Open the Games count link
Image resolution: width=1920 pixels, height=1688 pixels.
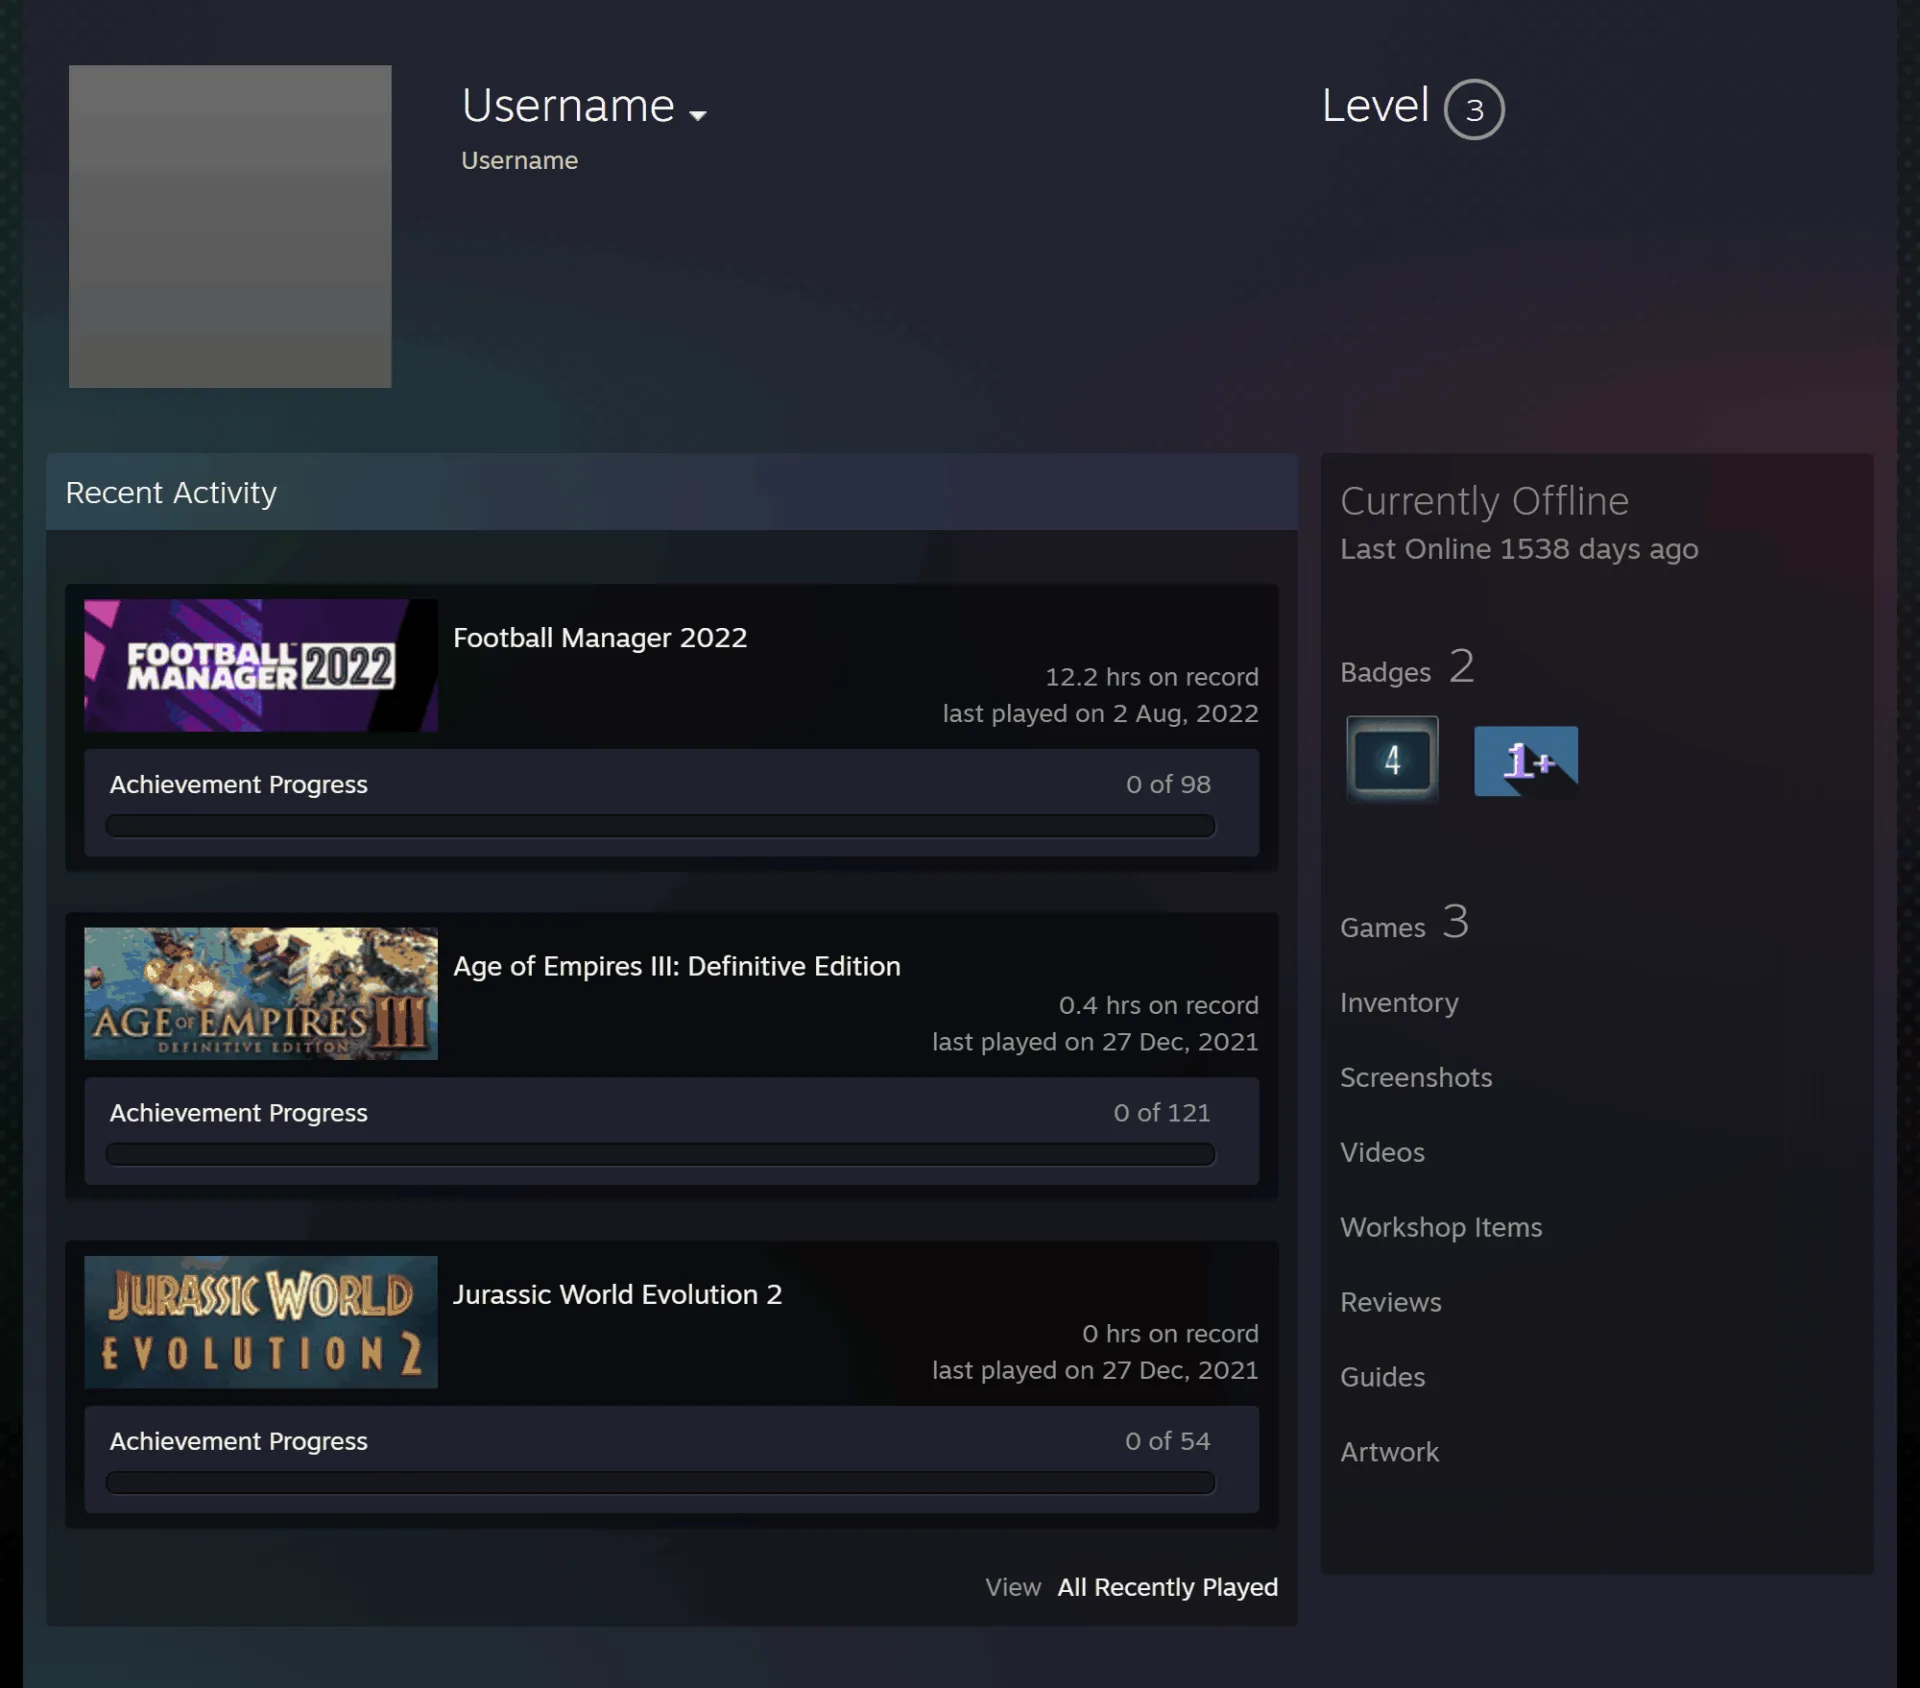pos(1404,923)
